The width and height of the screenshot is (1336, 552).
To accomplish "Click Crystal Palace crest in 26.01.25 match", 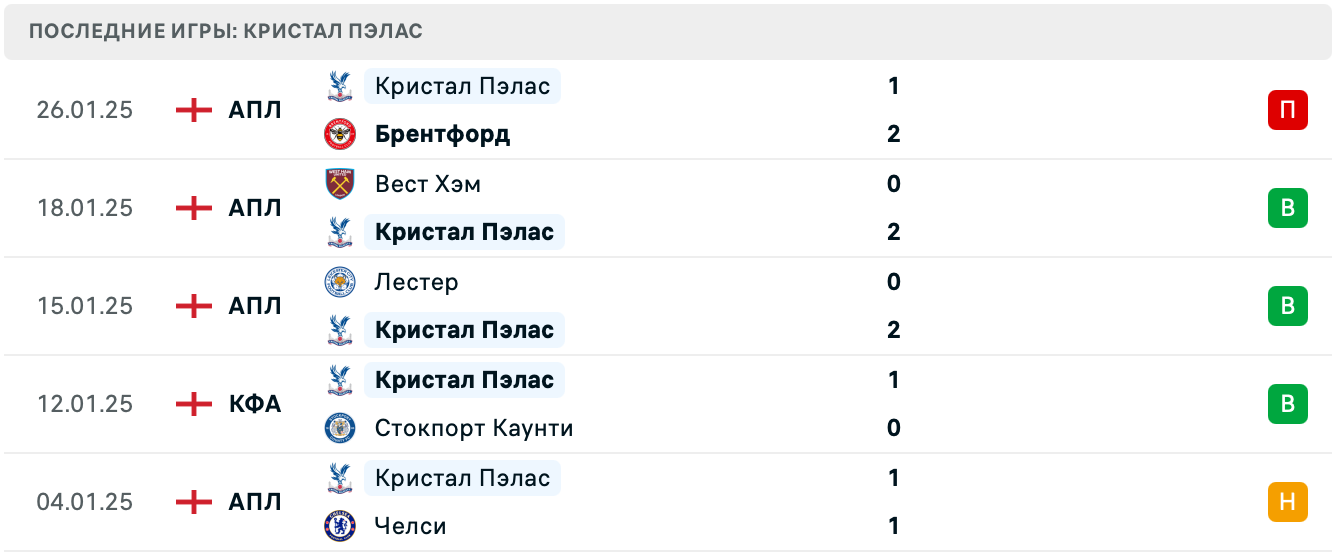I will click(x=340, y=86).
